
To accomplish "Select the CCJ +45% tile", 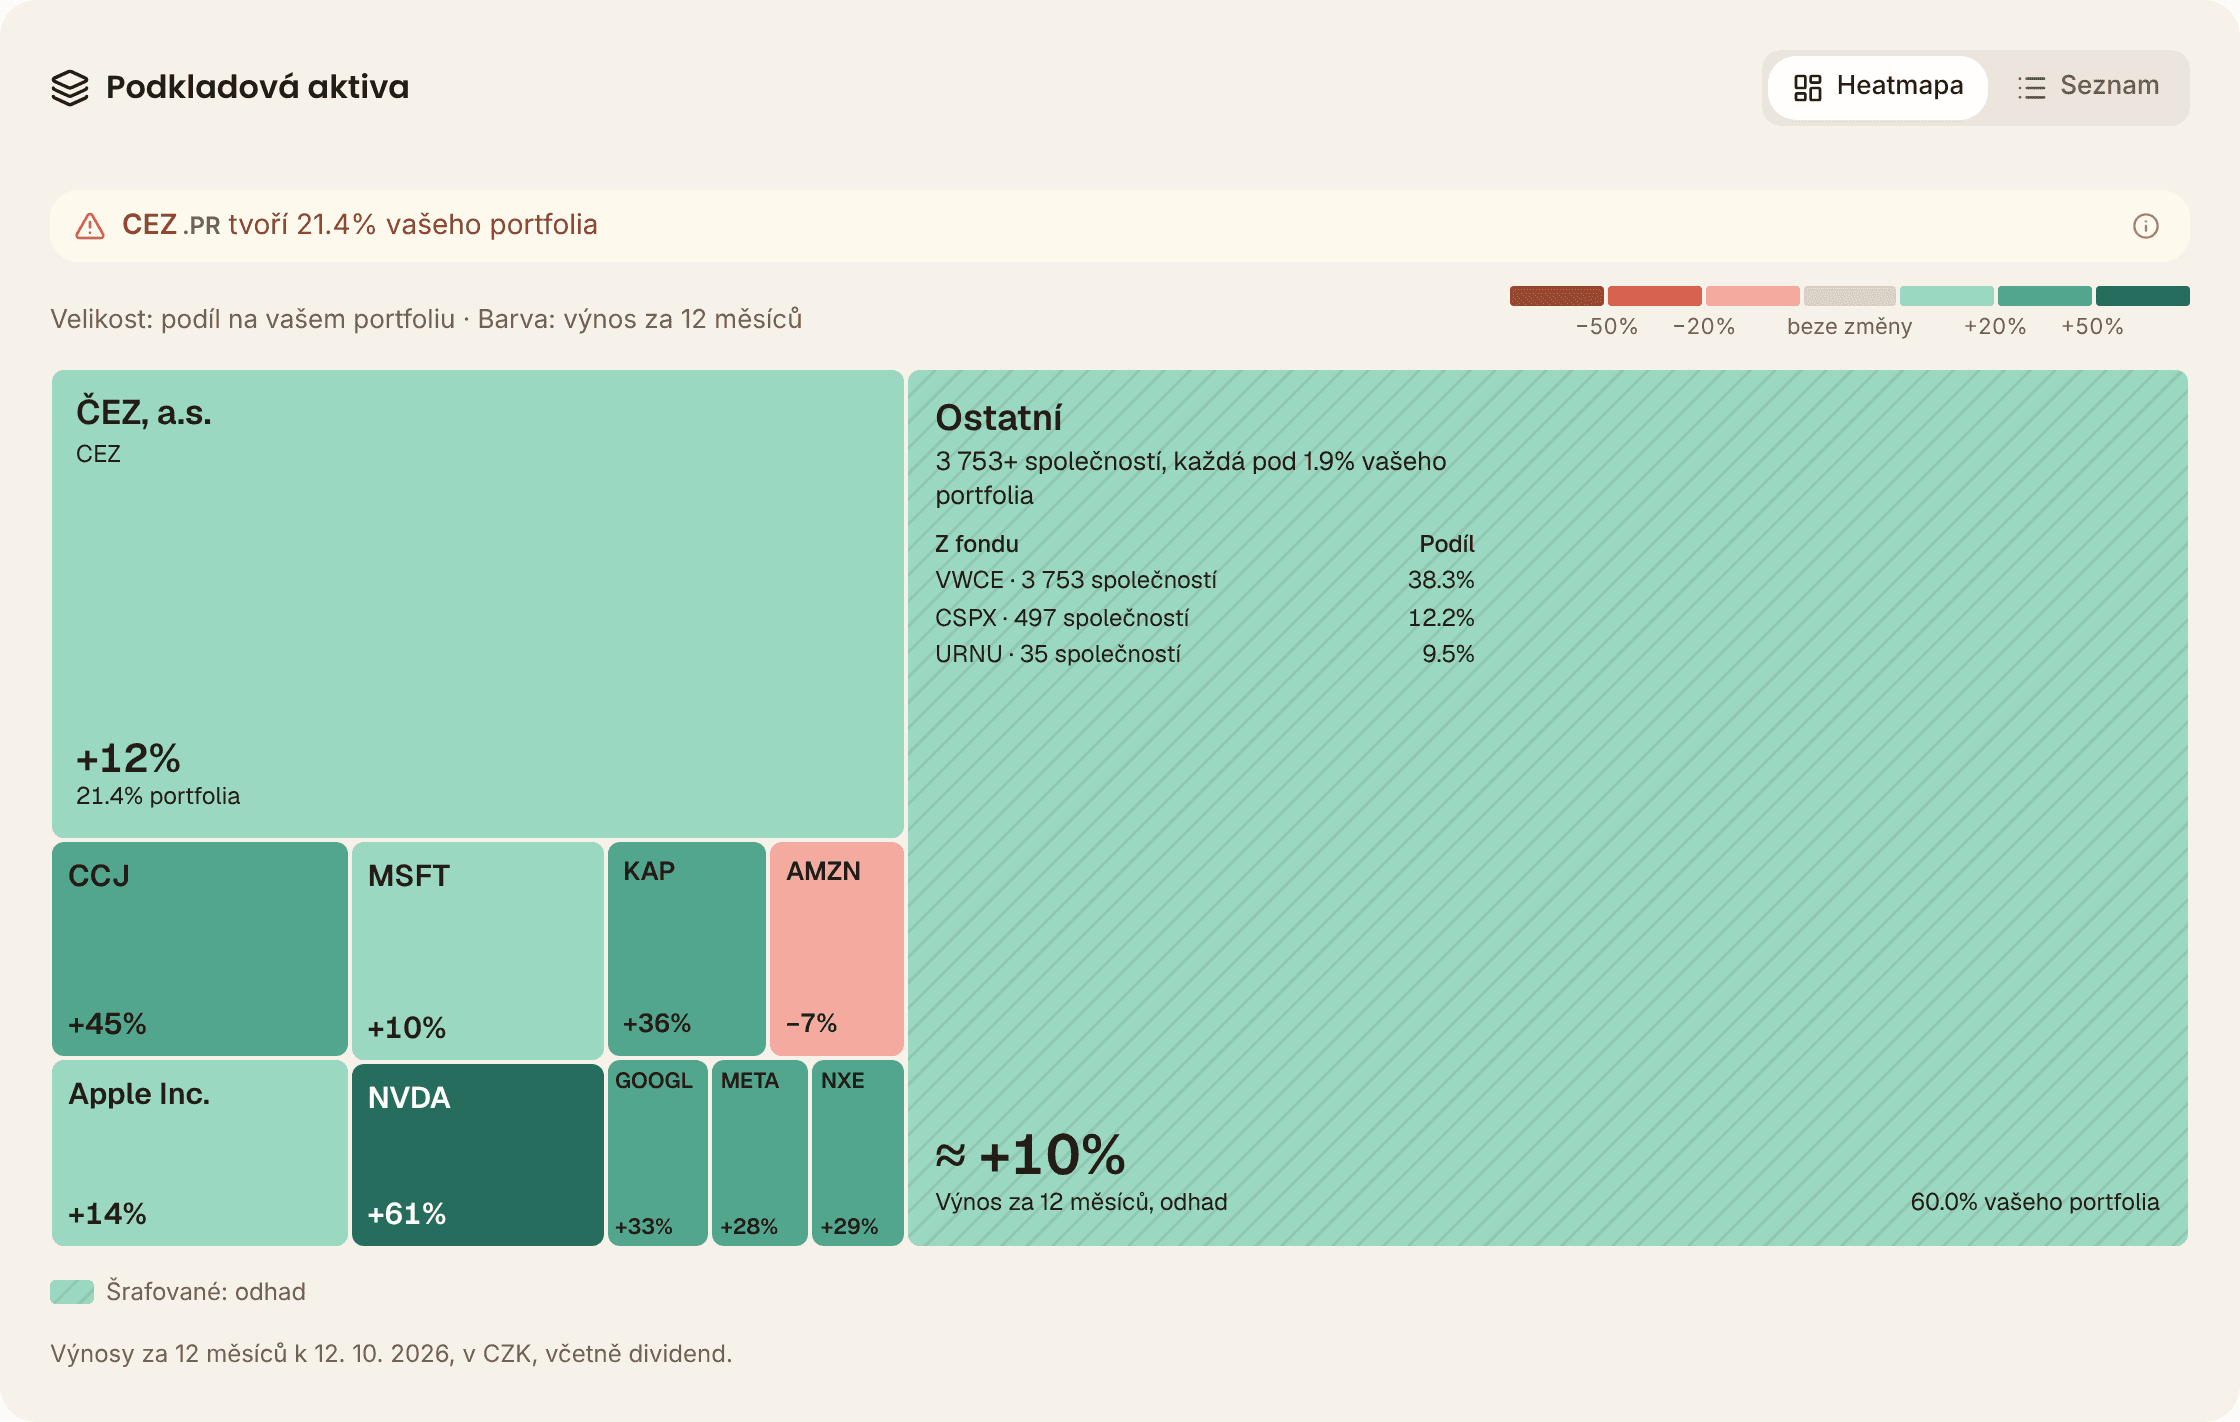I will point(200,948).
